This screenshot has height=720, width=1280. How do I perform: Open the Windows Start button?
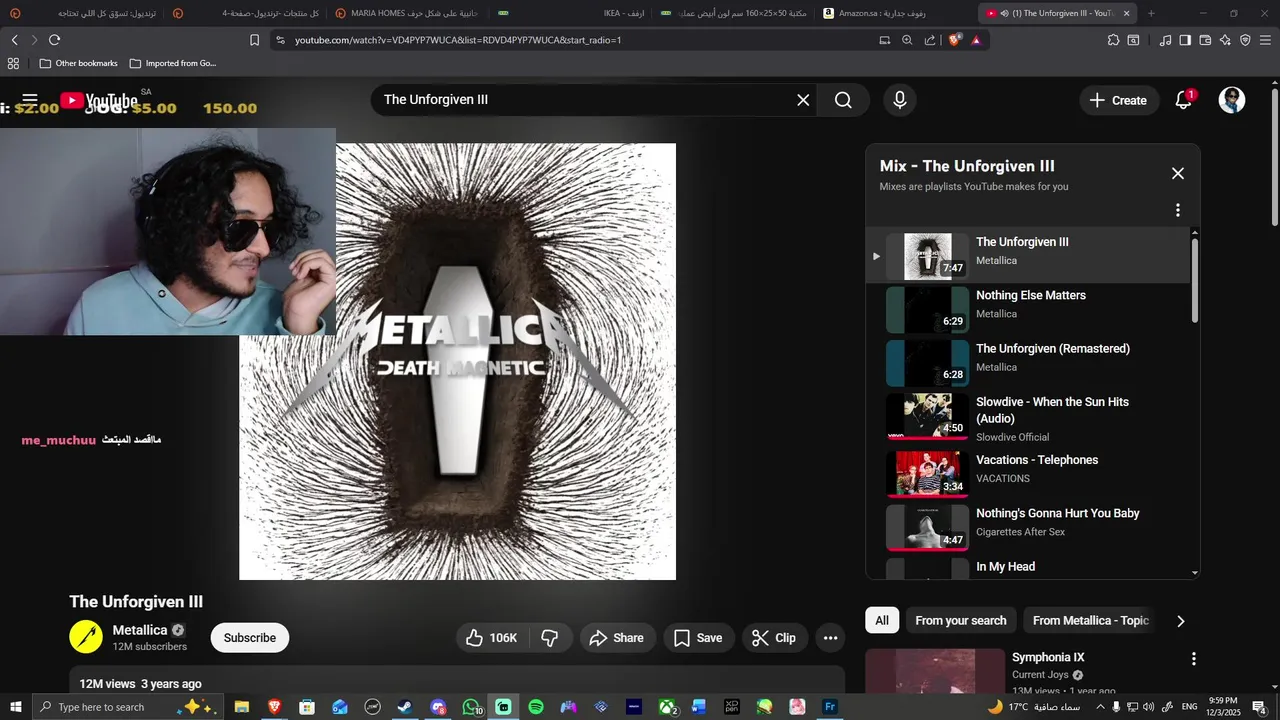[15, 707]
